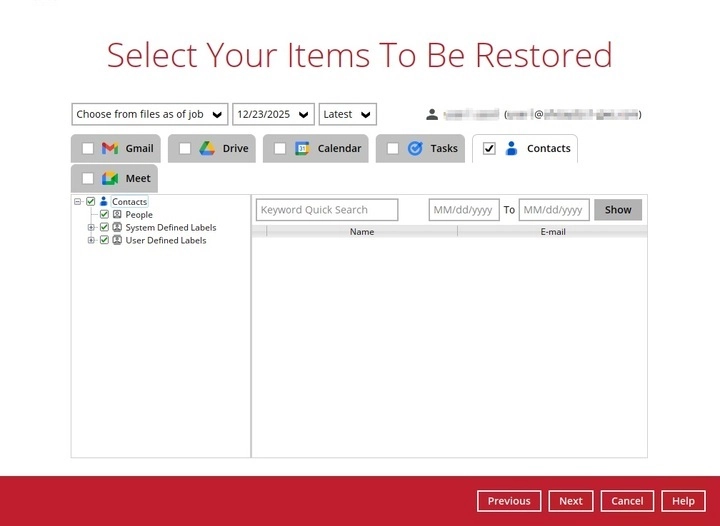Click the Google Tasks checkmark icon

point(415,149)
